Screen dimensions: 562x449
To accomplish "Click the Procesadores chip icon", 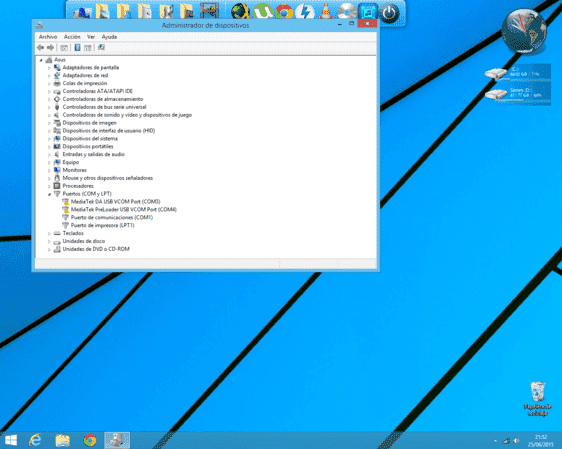I will (x=57, y=186).
